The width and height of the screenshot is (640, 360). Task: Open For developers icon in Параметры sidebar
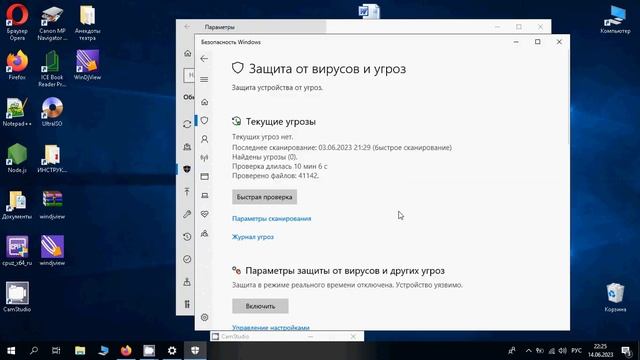187,304
